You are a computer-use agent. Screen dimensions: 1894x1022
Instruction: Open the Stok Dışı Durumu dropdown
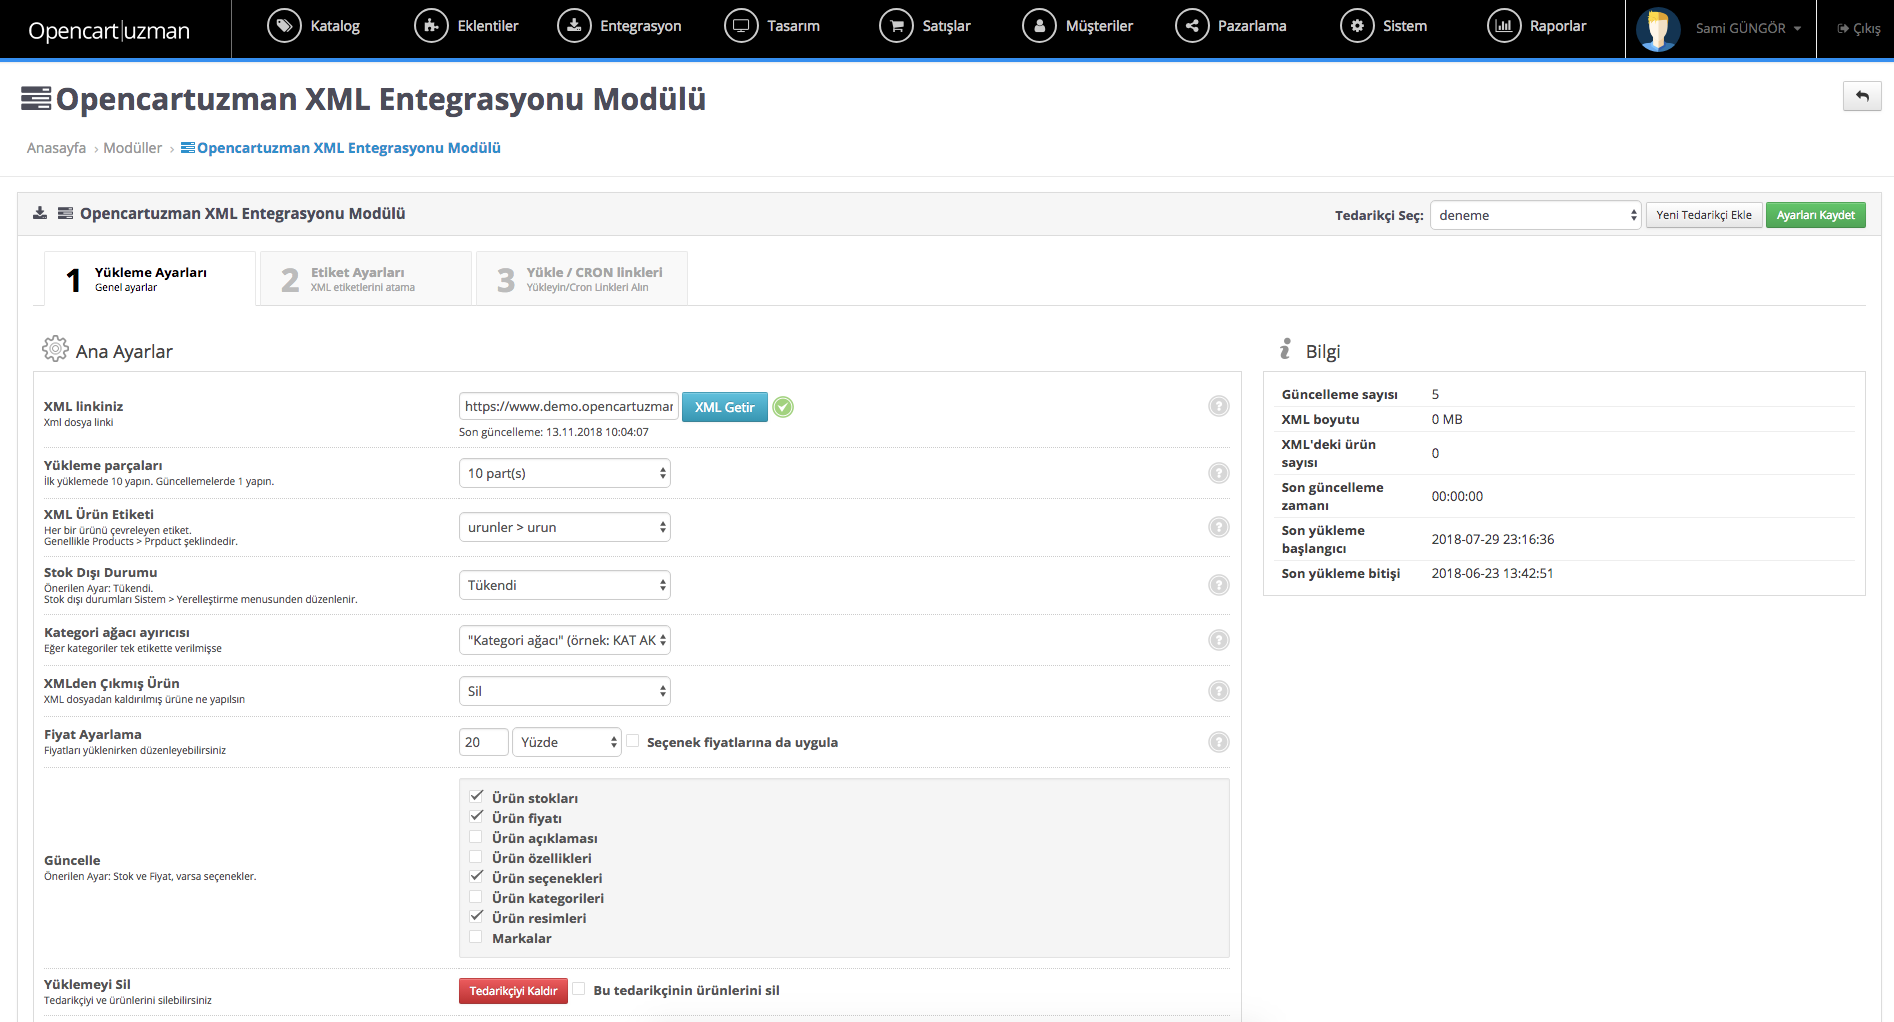click(x=564, y=585)
